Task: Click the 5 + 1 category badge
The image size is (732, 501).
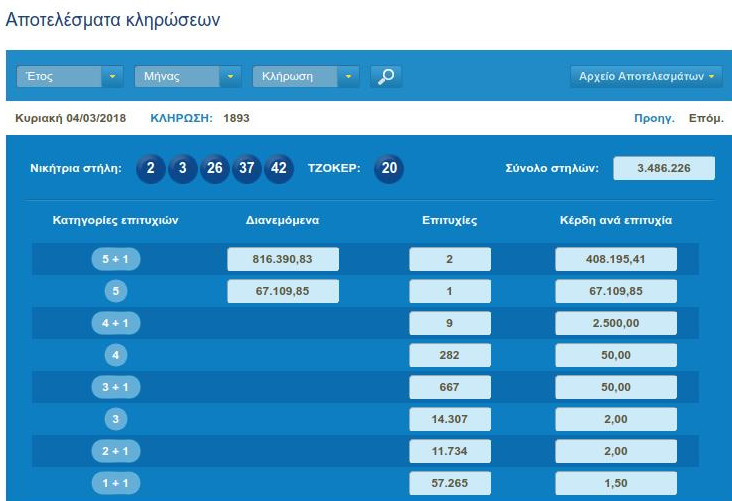Action: pos(115,259)
